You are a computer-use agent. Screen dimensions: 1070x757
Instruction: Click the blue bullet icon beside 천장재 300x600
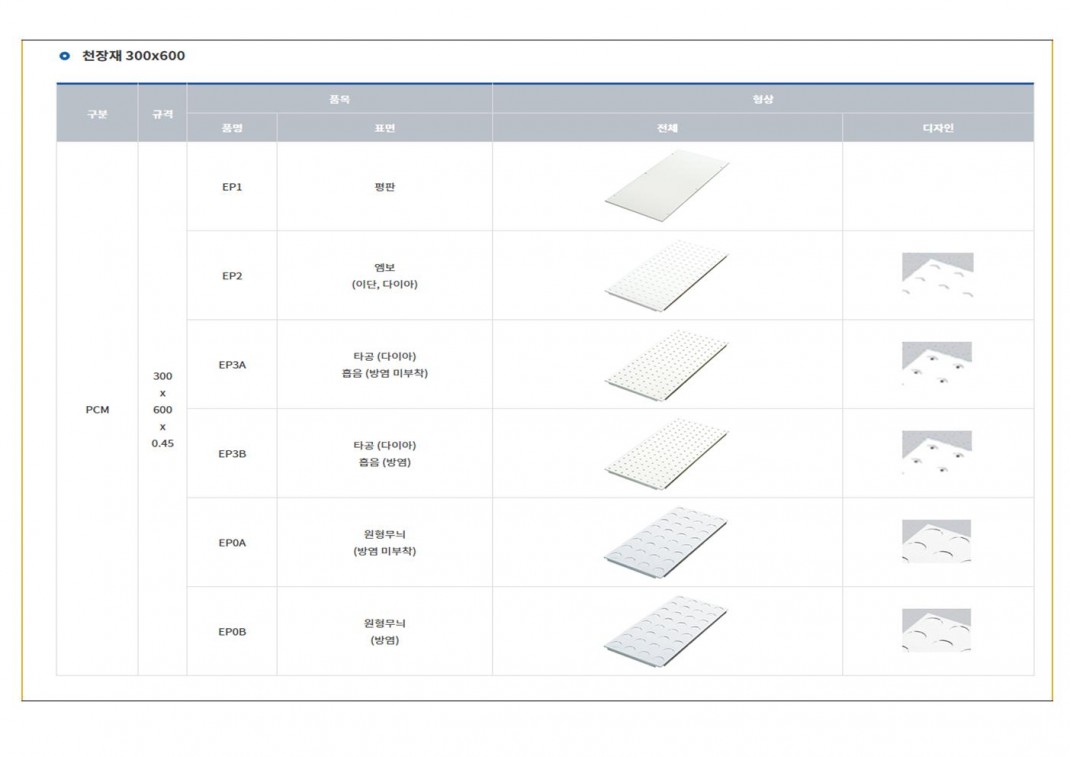coord(65,56)
